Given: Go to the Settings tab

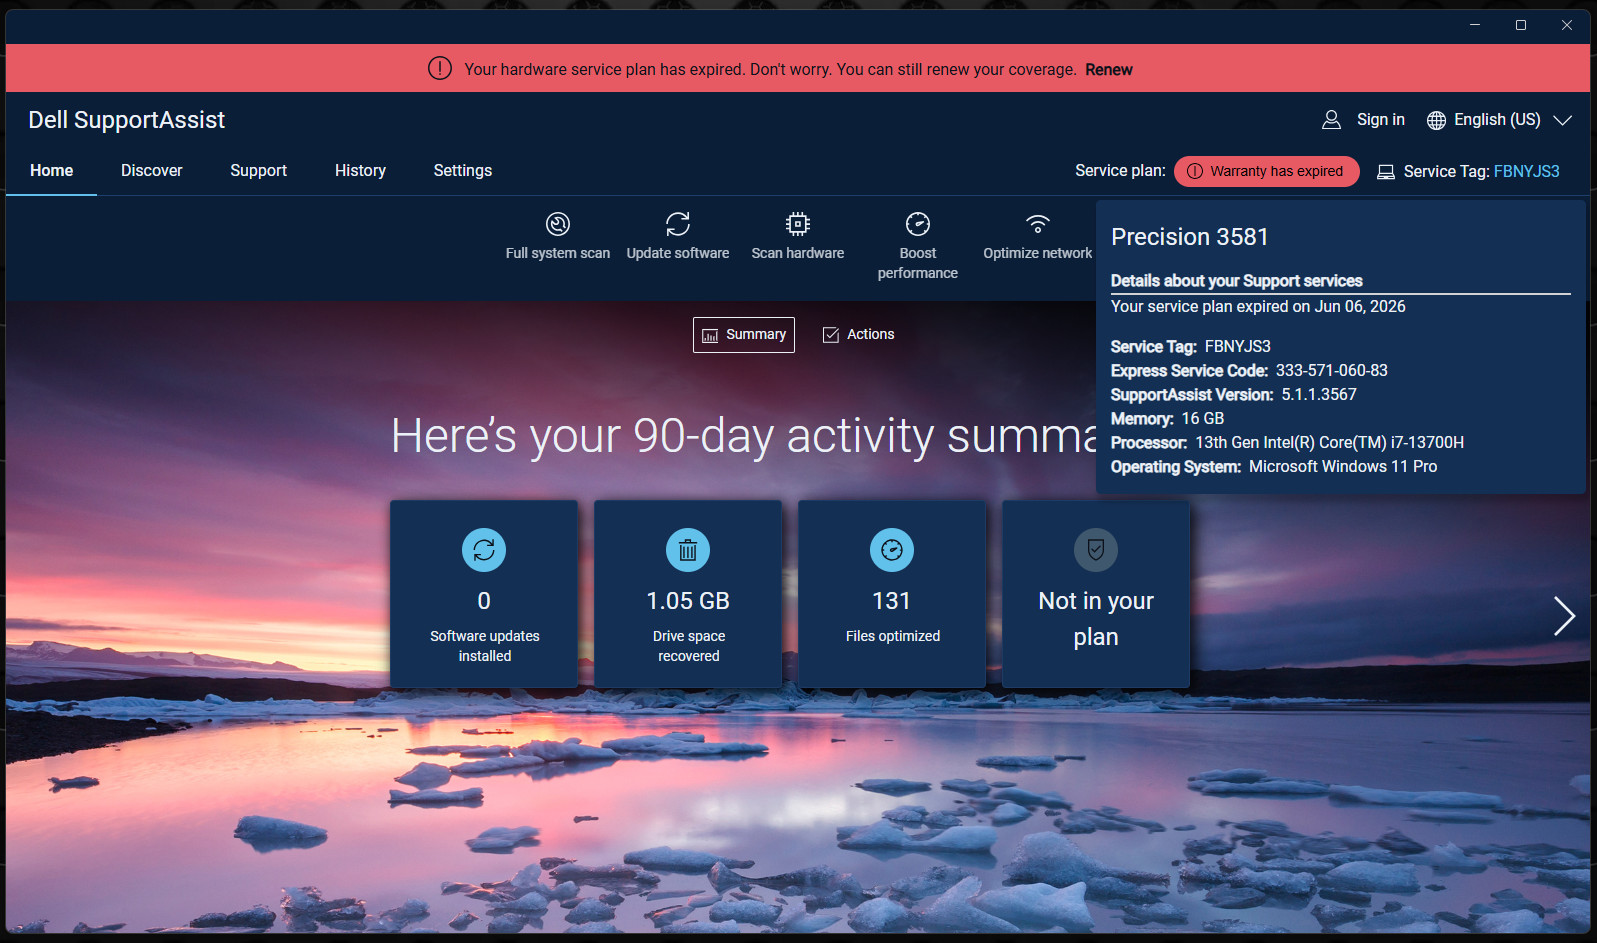Looking at the screenshot, I should tap(463, 171).
